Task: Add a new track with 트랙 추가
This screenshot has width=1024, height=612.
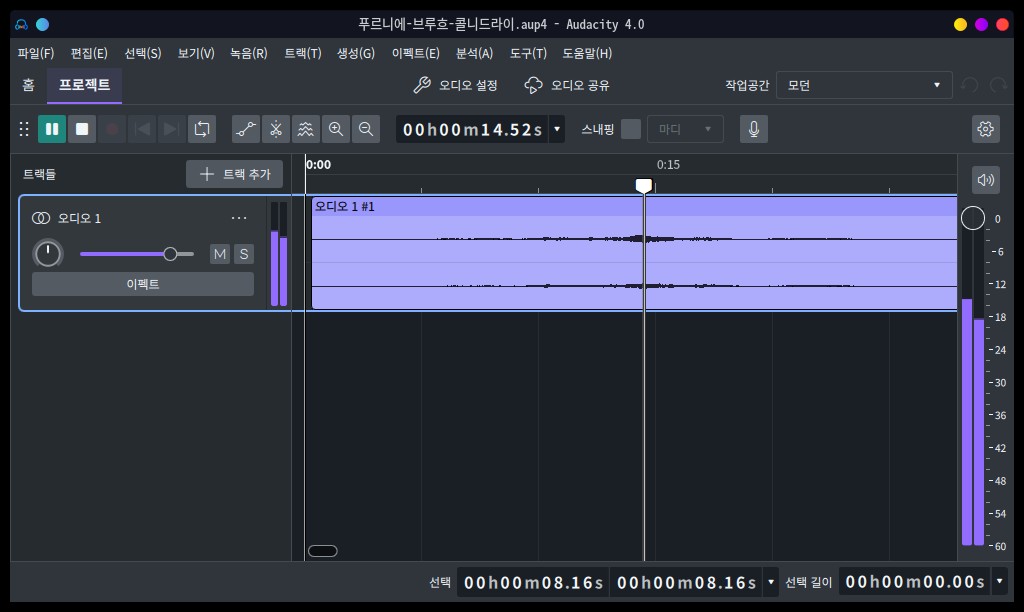Action: click(234, 174)
